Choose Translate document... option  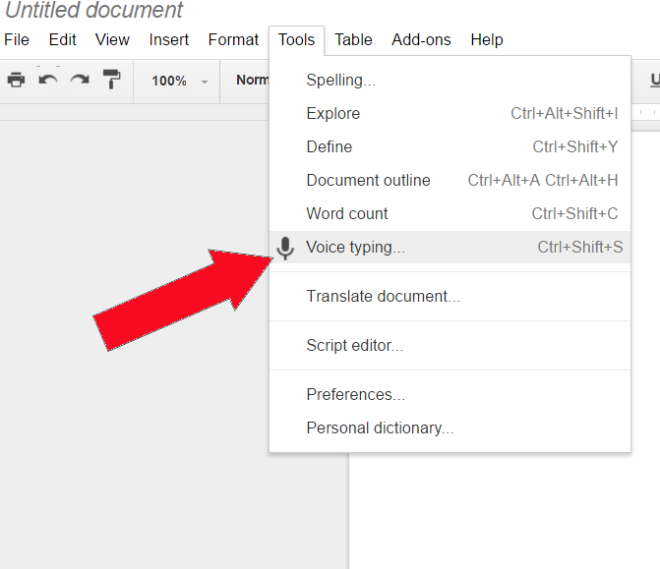click(x=383, y=296)
